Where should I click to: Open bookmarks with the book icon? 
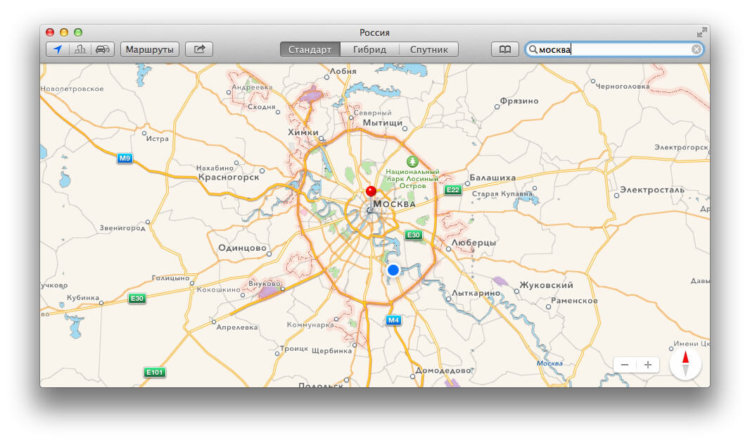click(x=505, y=49)
